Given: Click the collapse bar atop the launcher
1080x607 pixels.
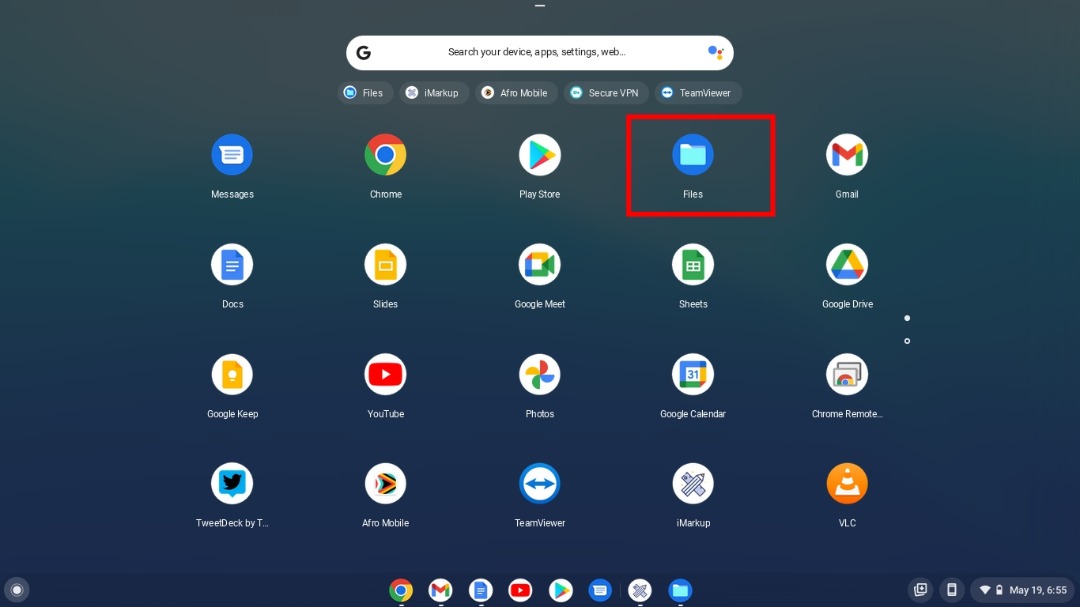Looking at the screenshot, I should (x=540, y=6).
